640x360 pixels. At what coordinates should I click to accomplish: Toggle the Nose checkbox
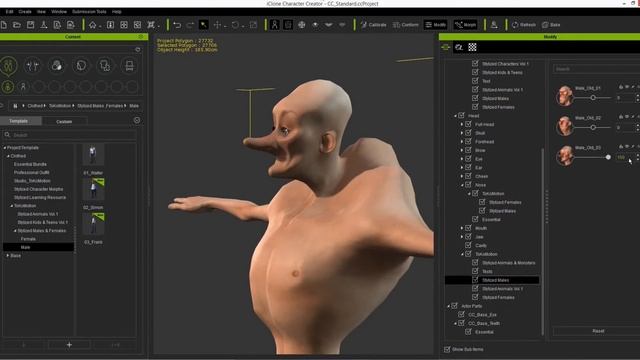point(469,184)
